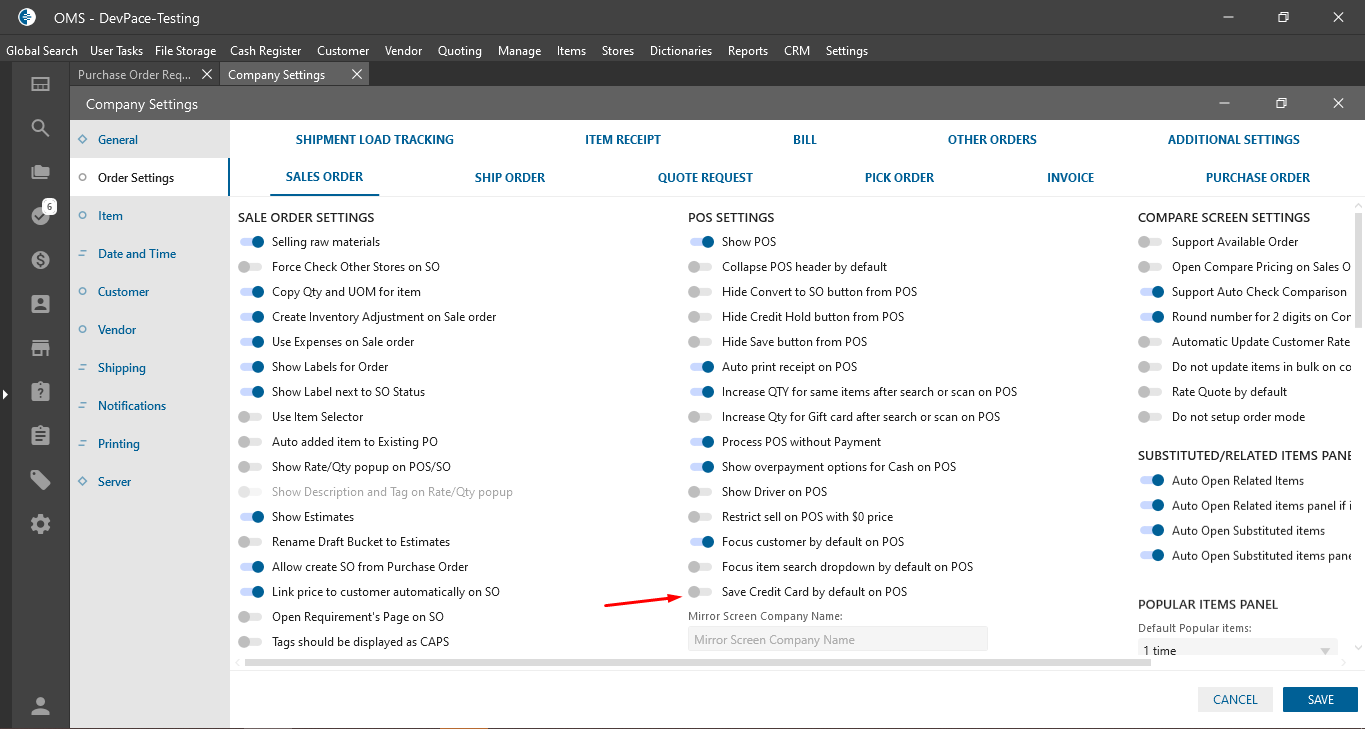The height and width of the screenshot is (729, 1365).
Task: Turn on Use Item Selector switch
Action: pos(252,417)
